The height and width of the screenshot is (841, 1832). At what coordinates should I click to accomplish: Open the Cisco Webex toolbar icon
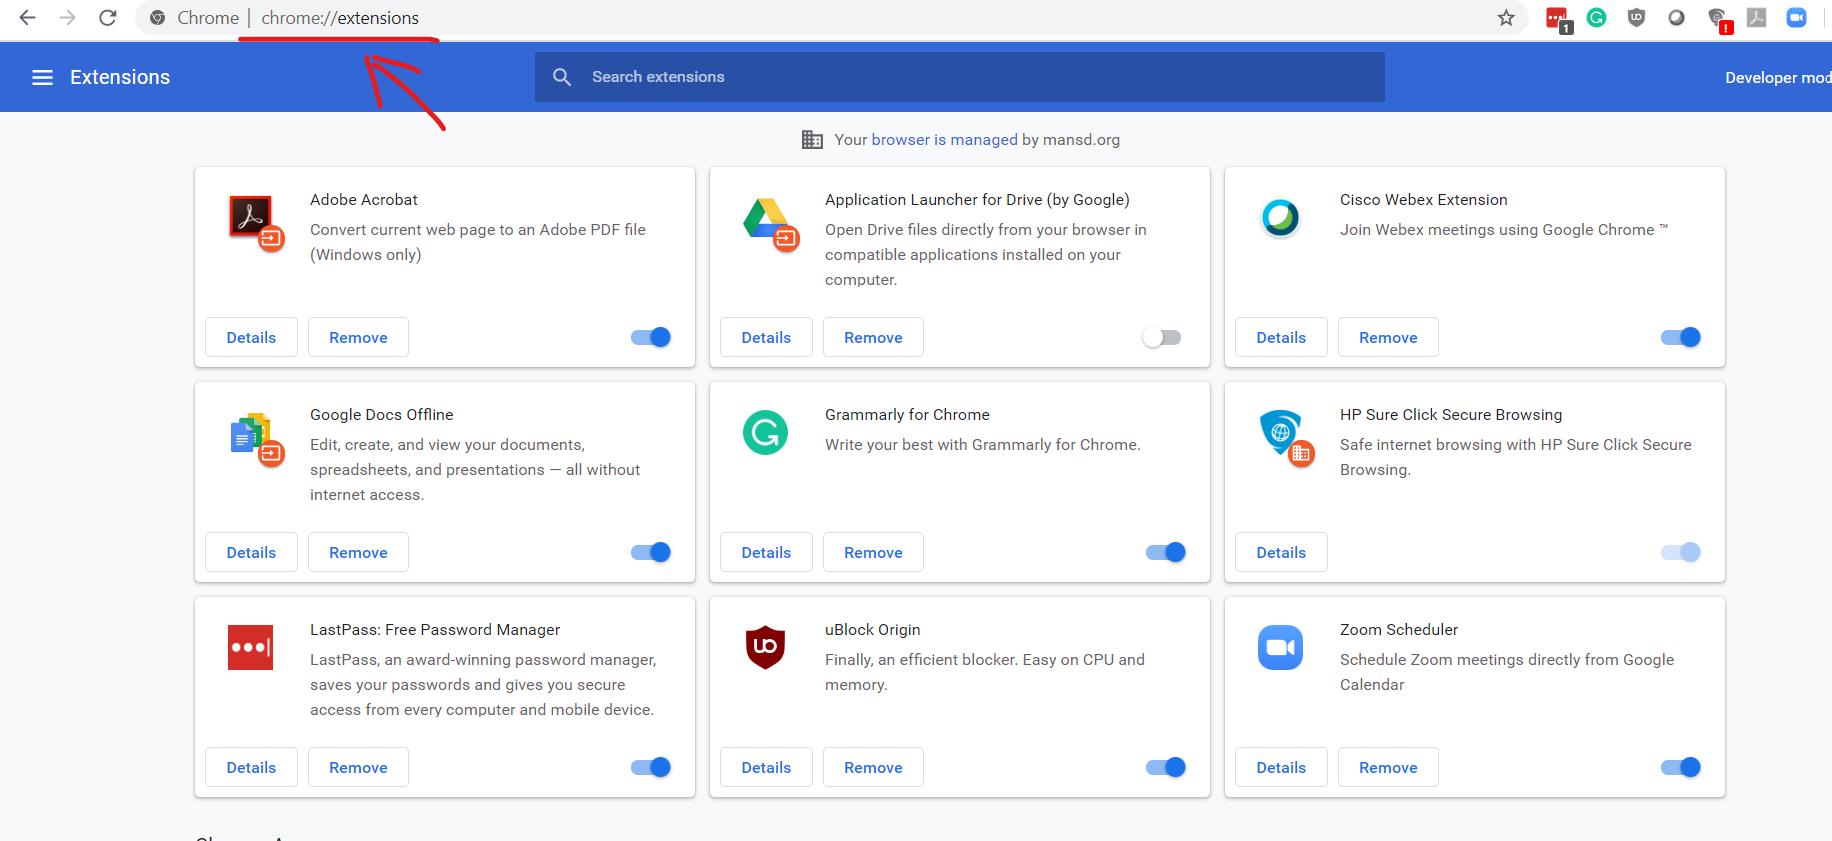pyautogui.click(x=1677, y=18)
